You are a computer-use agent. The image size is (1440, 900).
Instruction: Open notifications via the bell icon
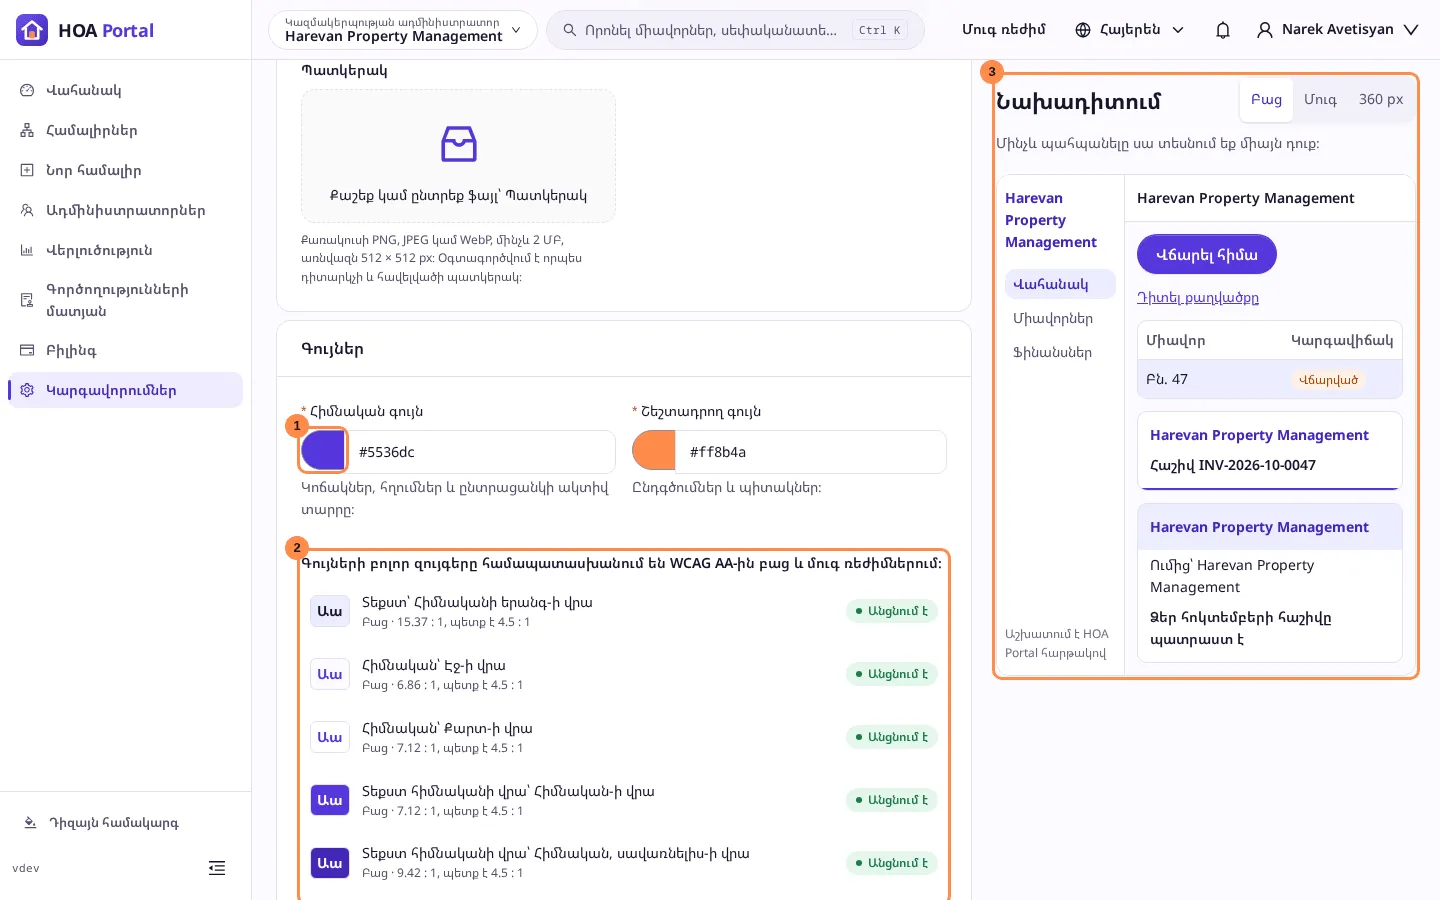click(x=1222, y=30)
